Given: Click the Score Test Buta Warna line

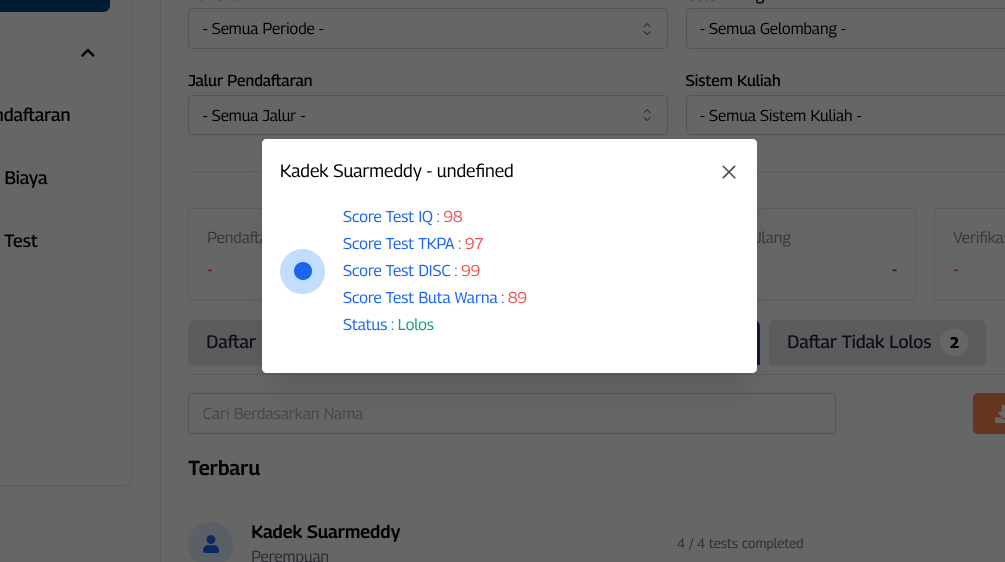Looking at the screenshot, I should pos(434,298).
